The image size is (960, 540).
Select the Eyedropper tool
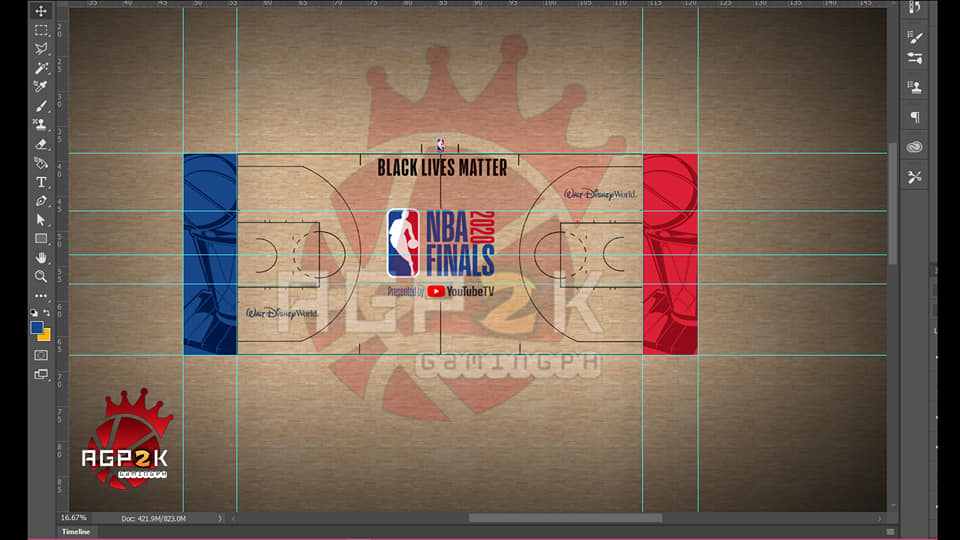pyautogui.click(x=41, y=87)
